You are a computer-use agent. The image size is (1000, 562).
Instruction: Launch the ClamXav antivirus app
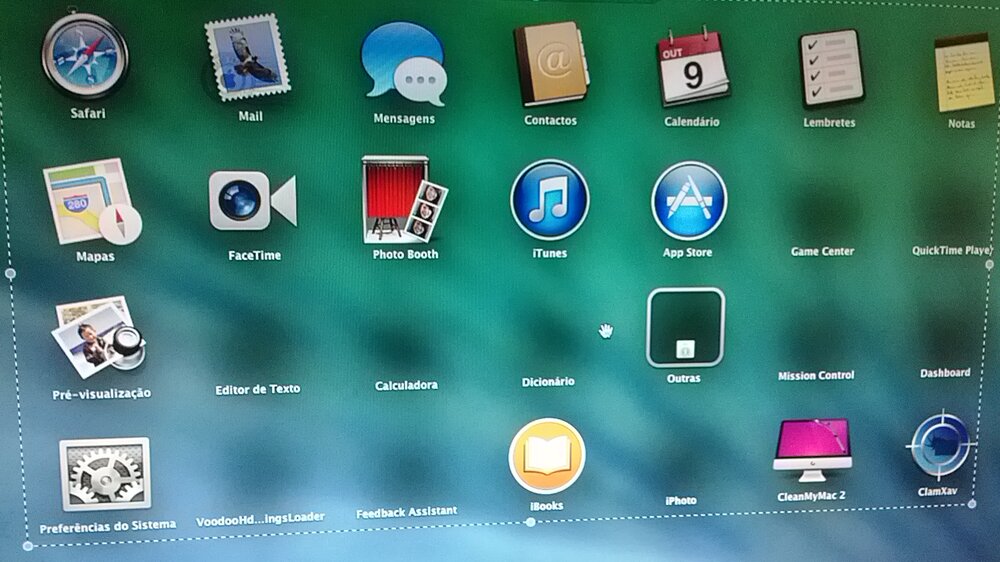pos(942,447)
